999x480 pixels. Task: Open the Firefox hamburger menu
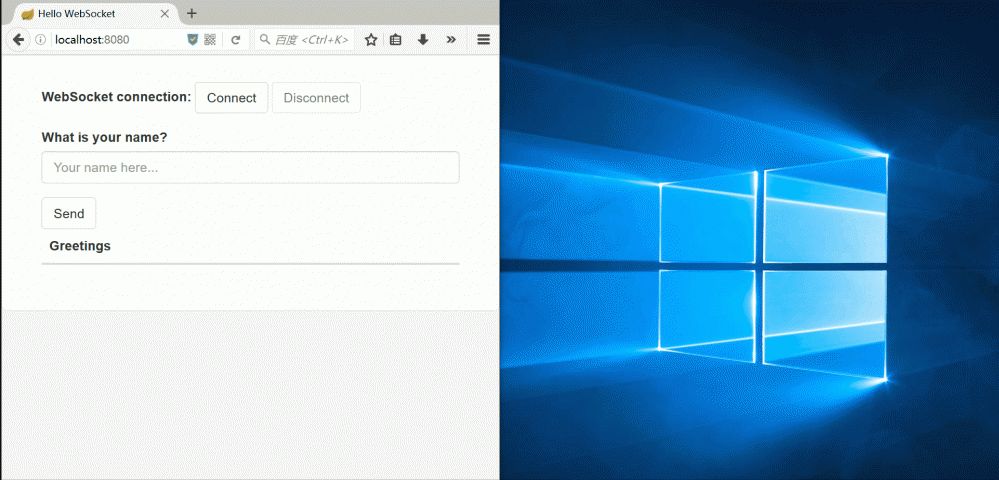point(484,40)
